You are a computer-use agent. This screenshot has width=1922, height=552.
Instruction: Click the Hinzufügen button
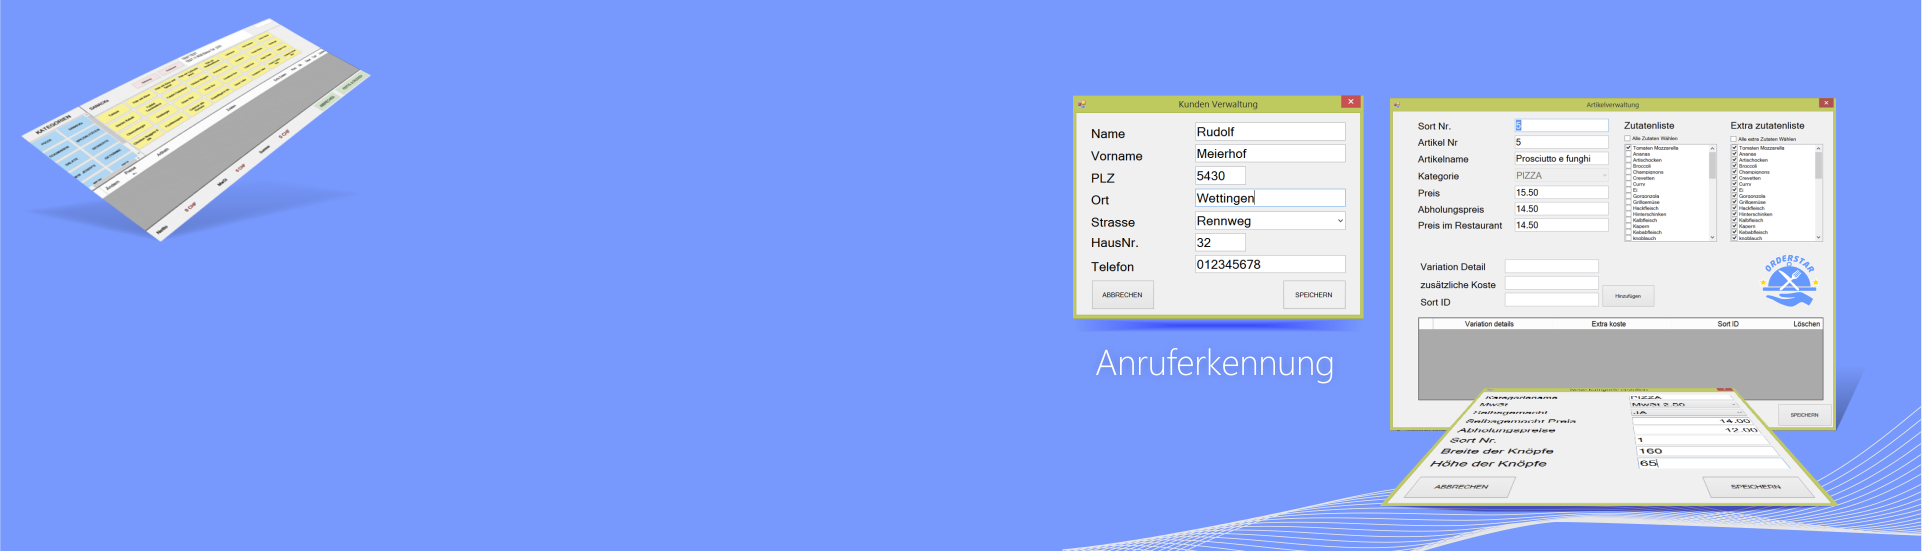1628,296
